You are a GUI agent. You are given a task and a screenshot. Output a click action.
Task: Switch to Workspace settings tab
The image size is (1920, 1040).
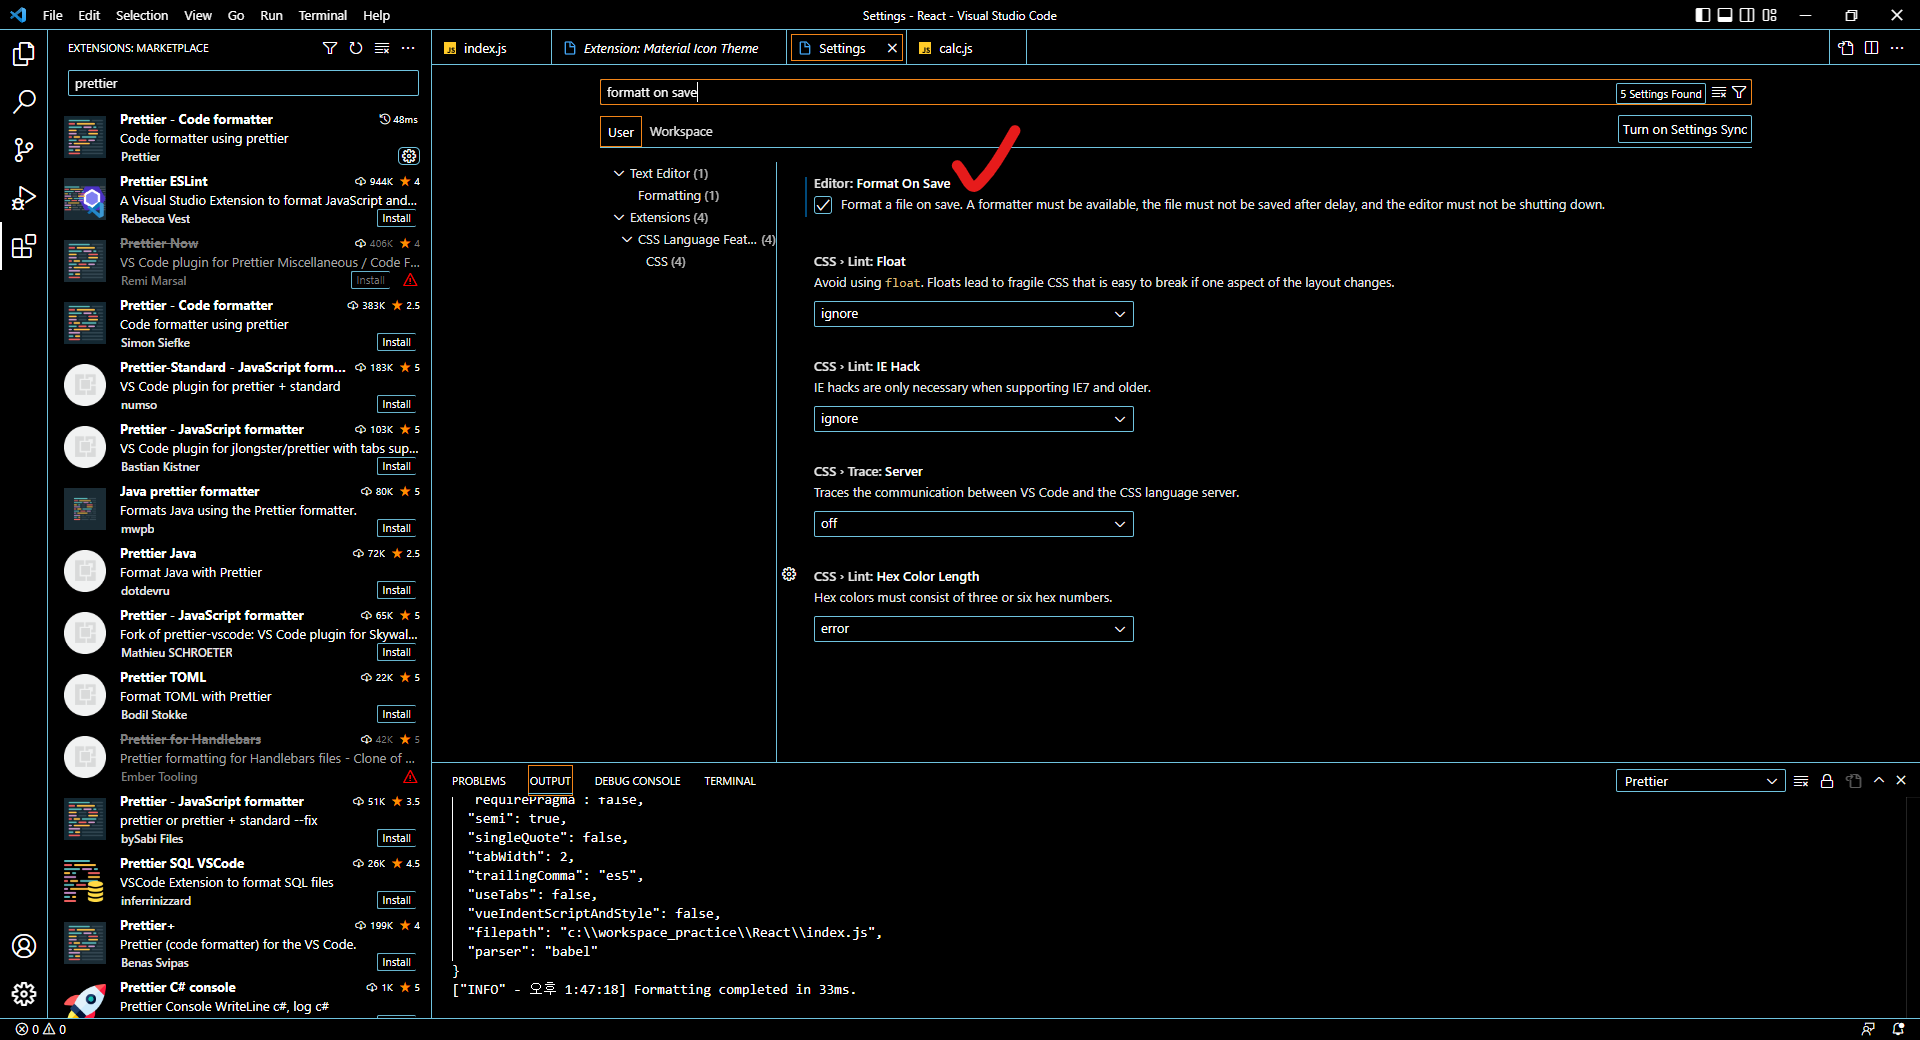click(681, 132)
